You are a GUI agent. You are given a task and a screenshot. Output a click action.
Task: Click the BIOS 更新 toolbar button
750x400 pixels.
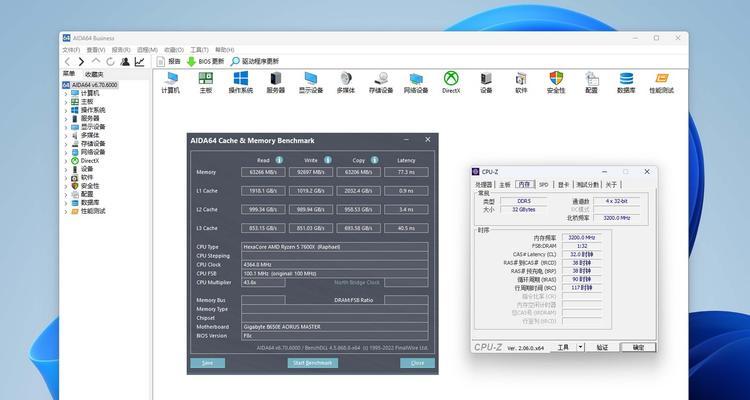[205, 62]
